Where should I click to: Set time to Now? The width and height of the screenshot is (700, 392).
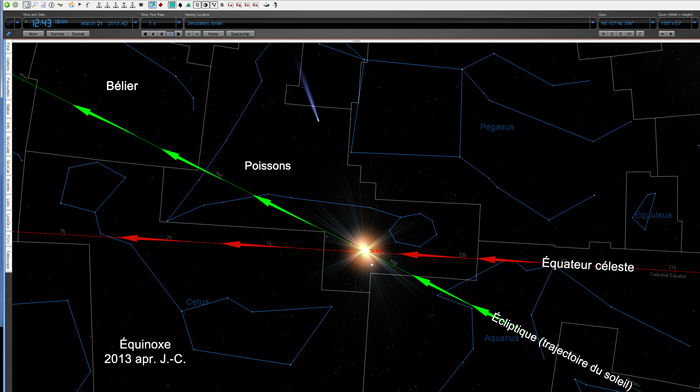point(33,34)
